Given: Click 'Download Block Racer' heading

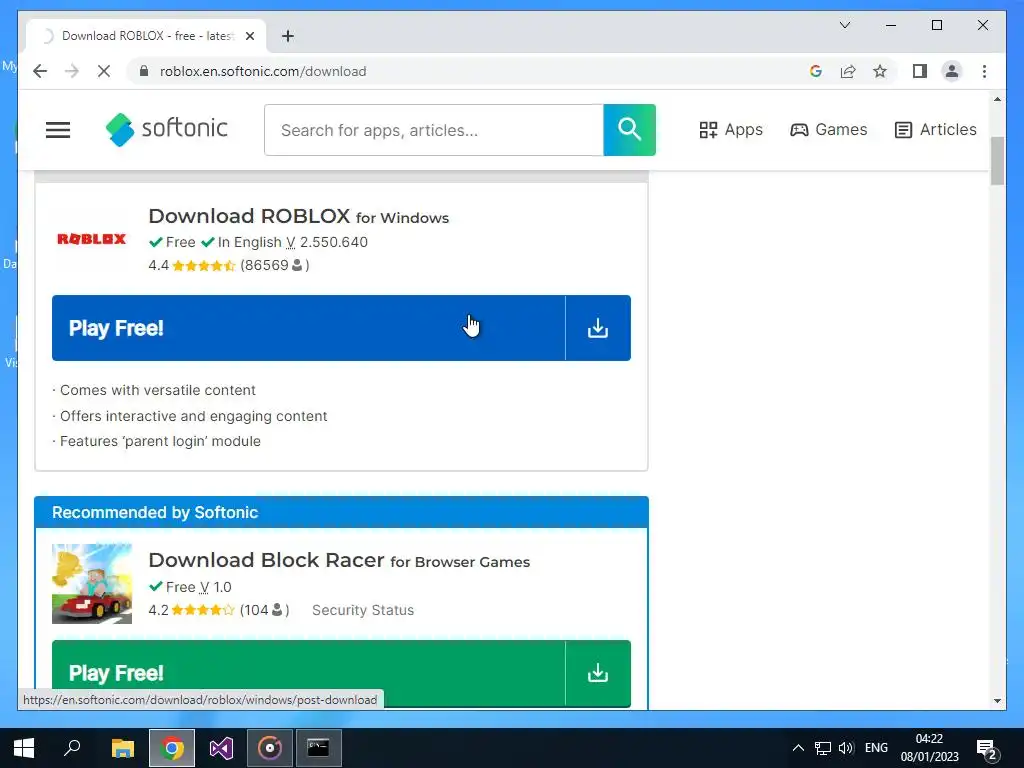Looking at the screenshot, I should point(266,560).
